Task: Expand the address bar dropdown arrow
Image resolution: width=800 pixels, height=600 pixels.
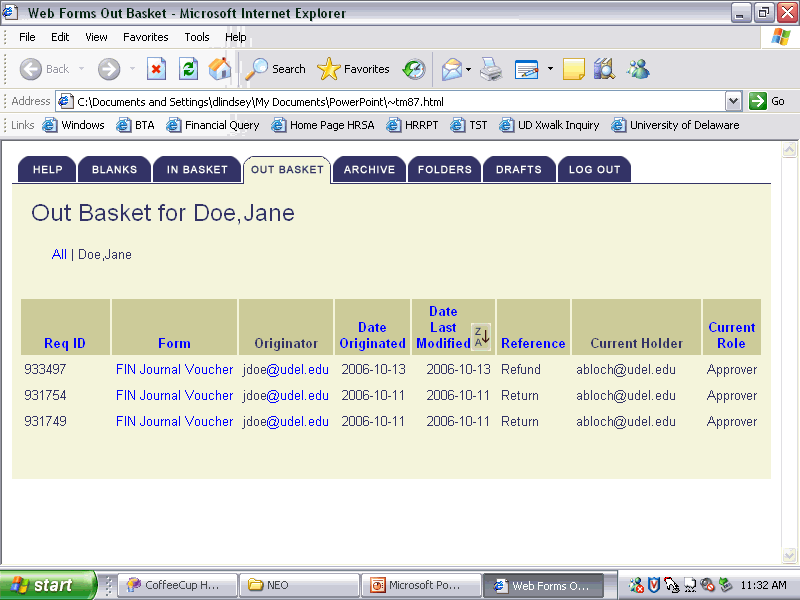Action: (x=733, y=101)
